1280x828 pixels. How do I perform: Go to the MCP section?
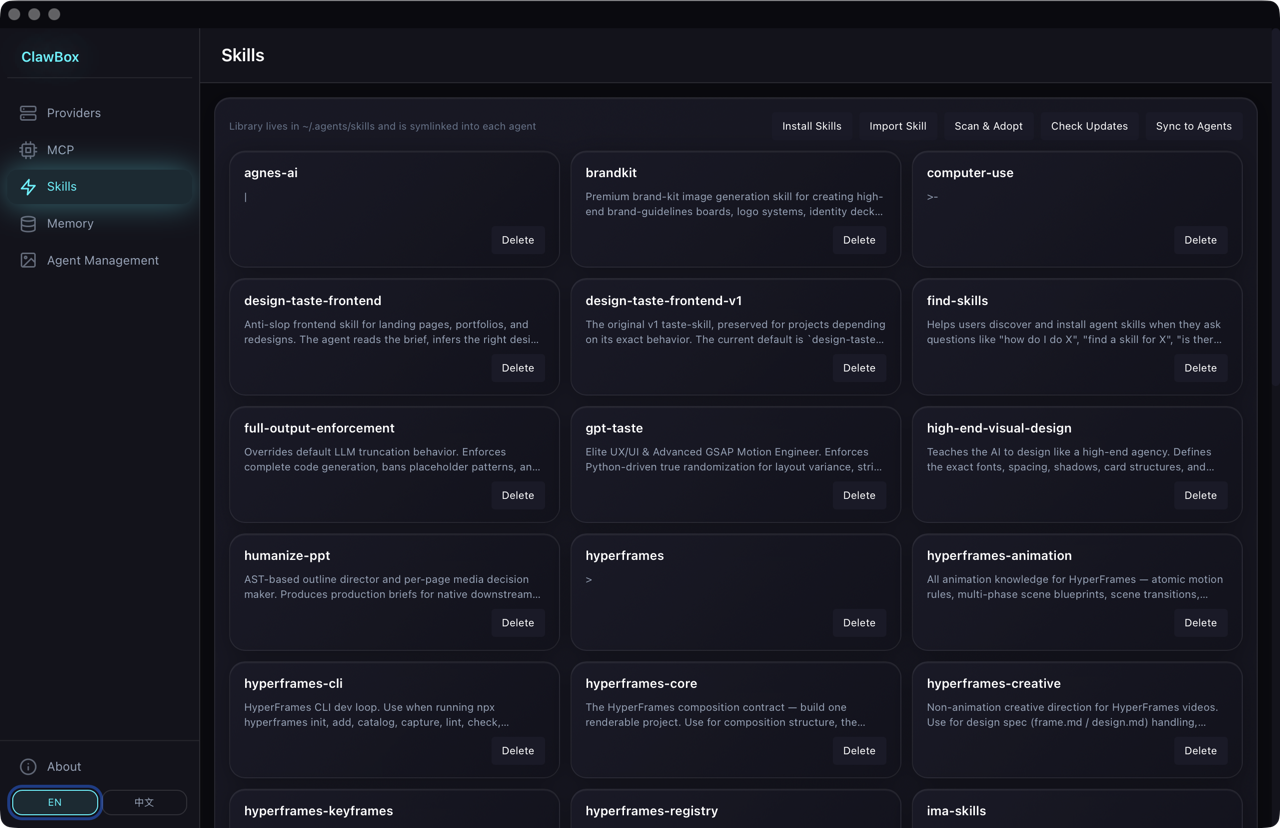click(x=99, y=150)
